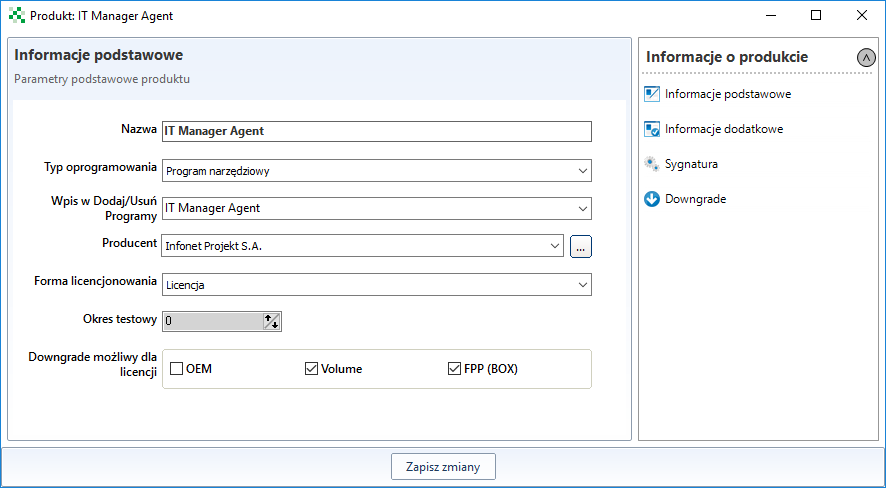Viewport: 886px width, 488px height.
Task: Open Informacje dodatkowe section link
Action: 724,129
